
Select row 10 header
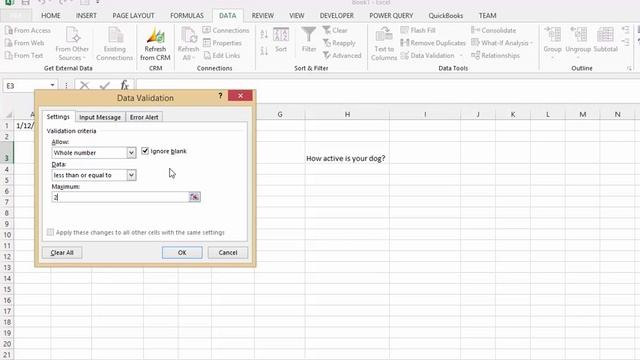7,235
